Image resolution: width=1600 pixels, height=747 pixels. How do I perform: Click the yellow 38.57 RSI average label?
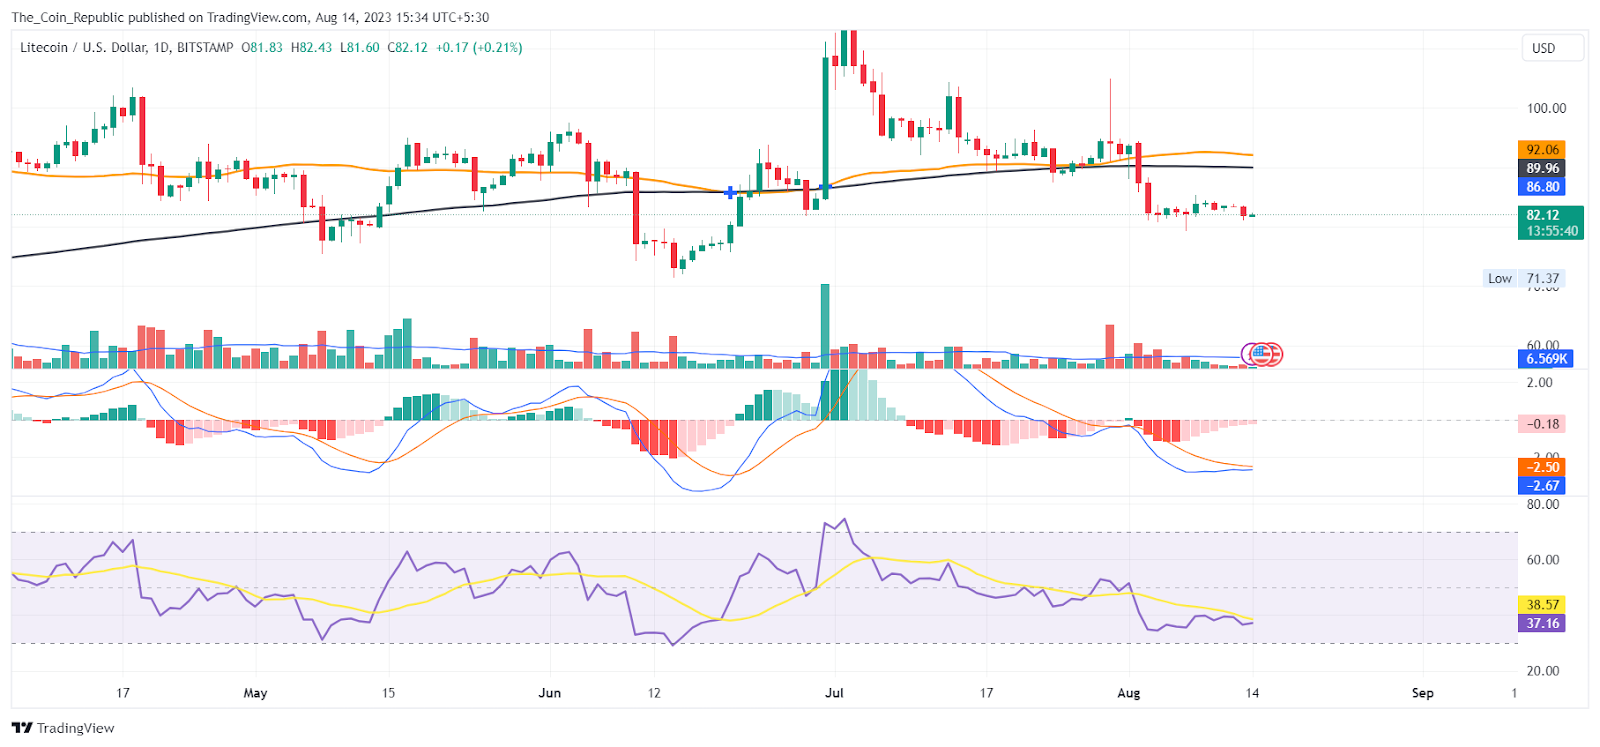1542,605
